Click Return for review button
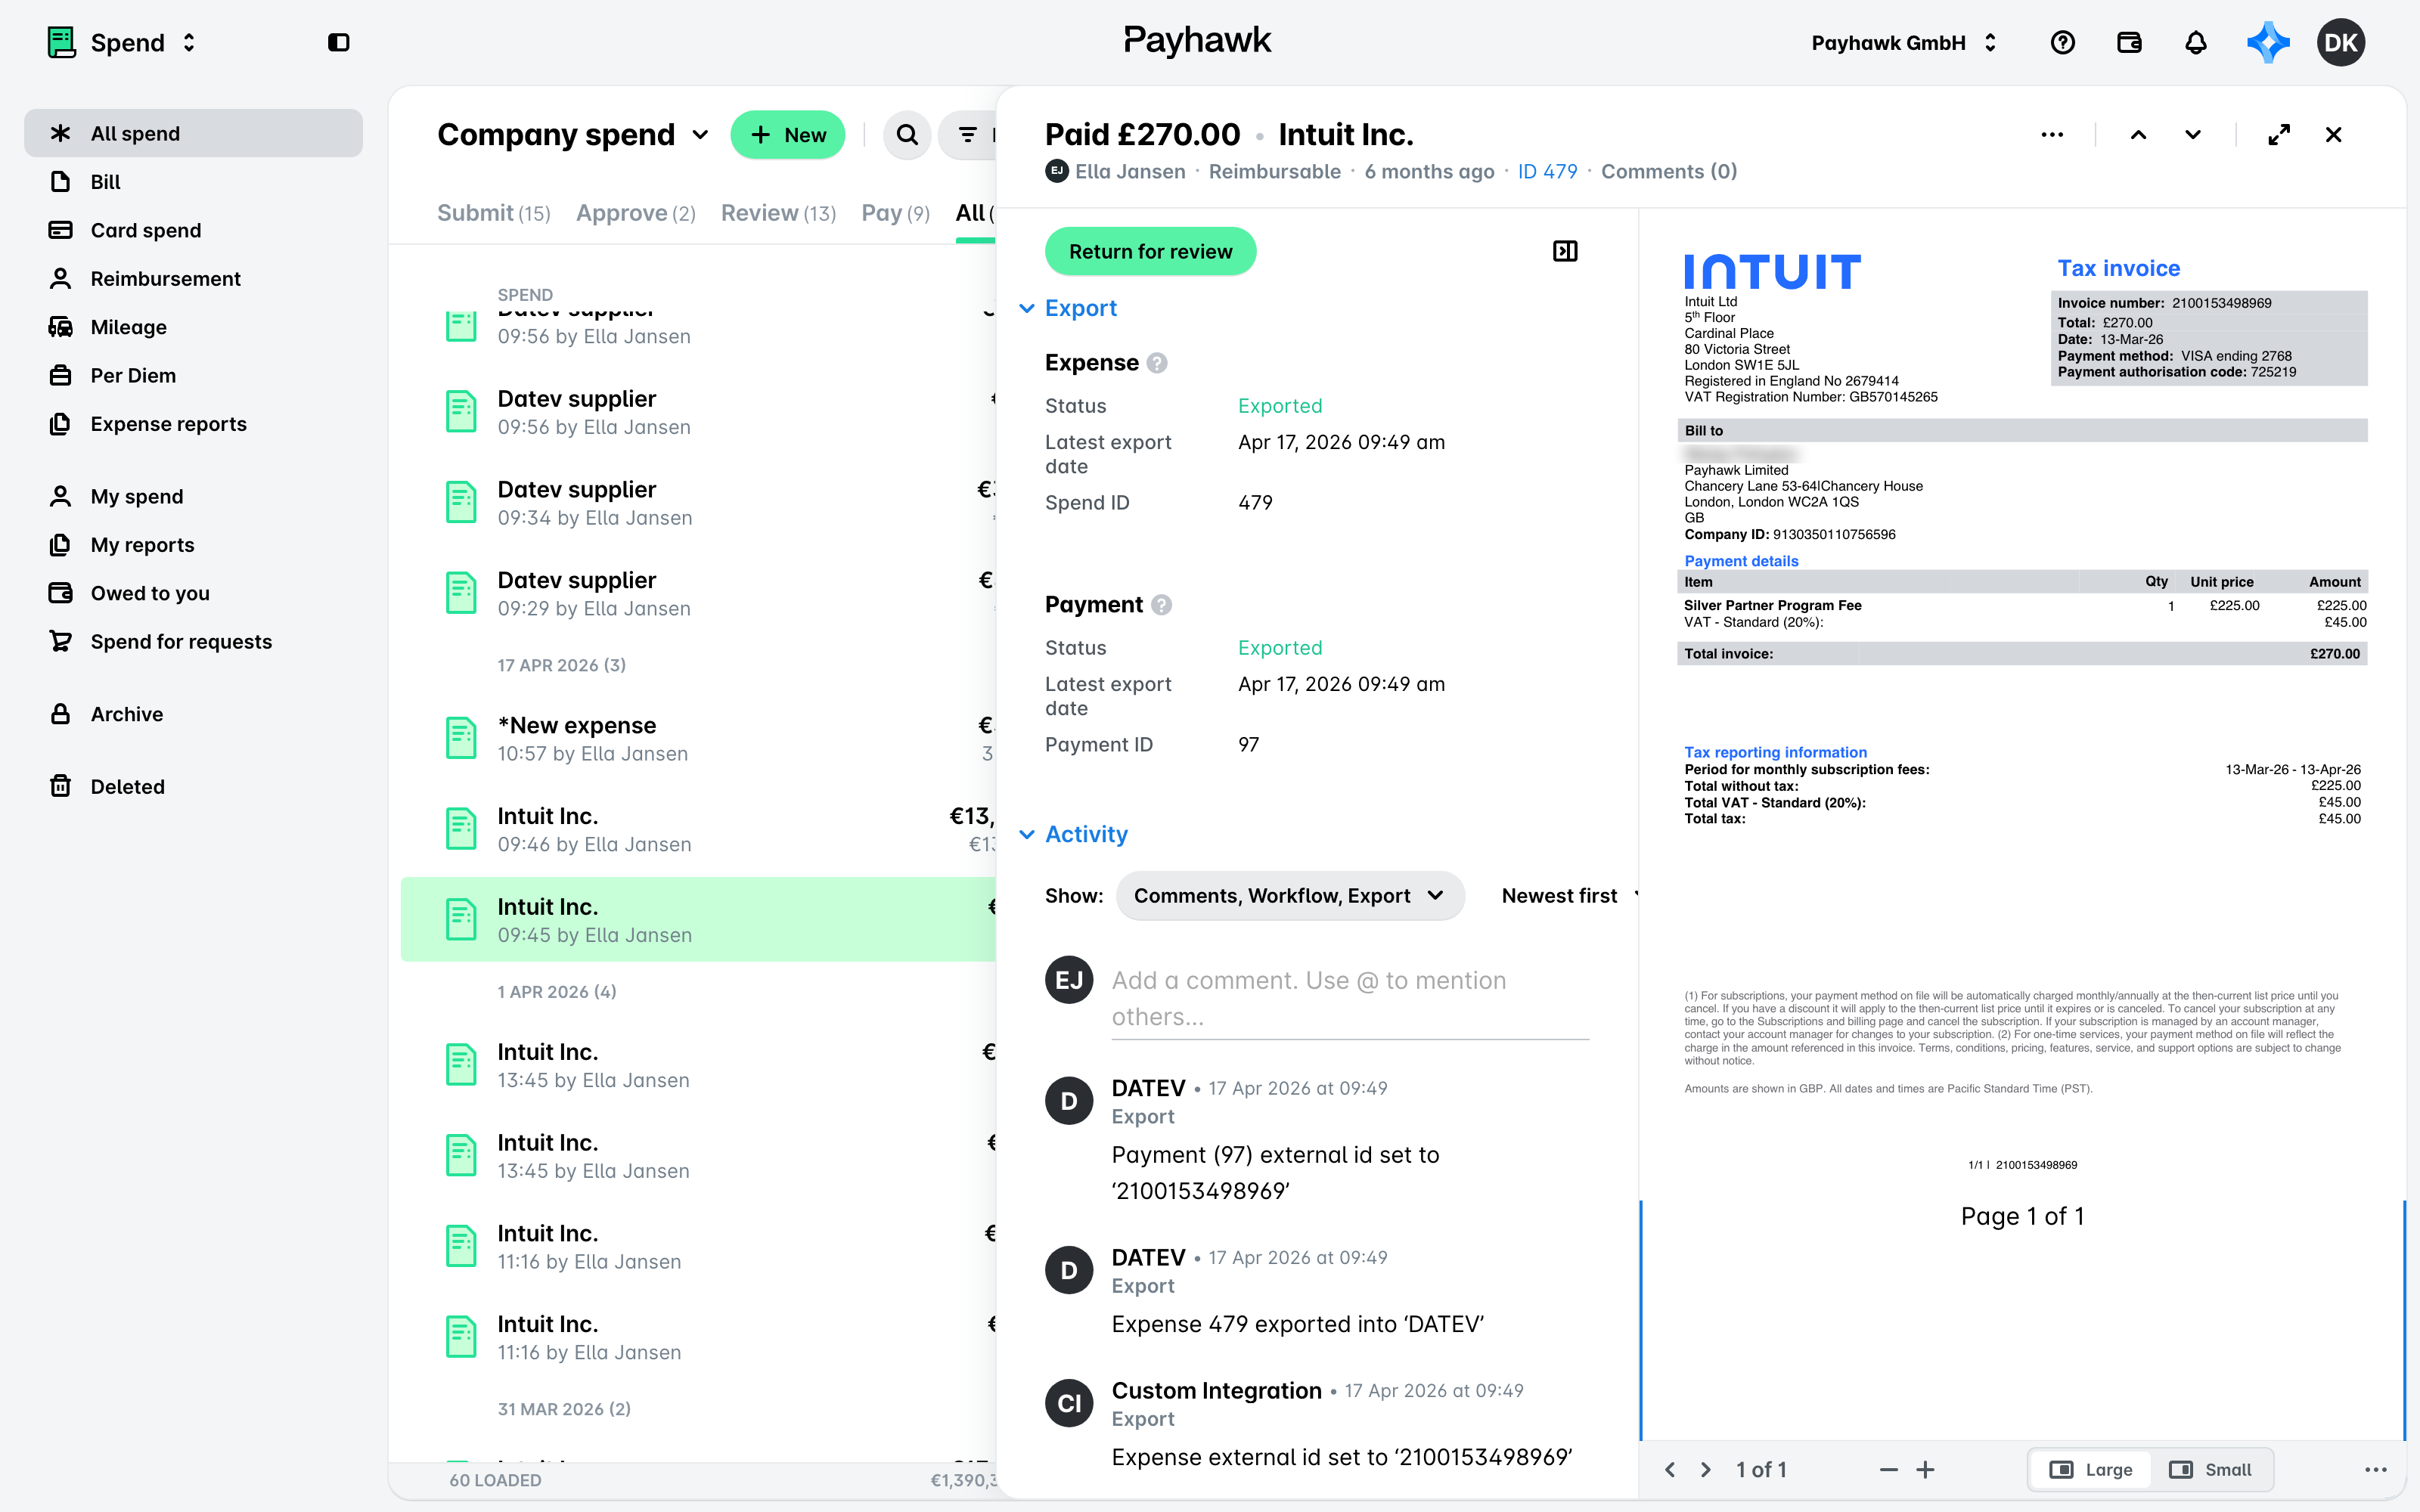This screenshot has height=1512, width=2420. (x=1150, y=251)
